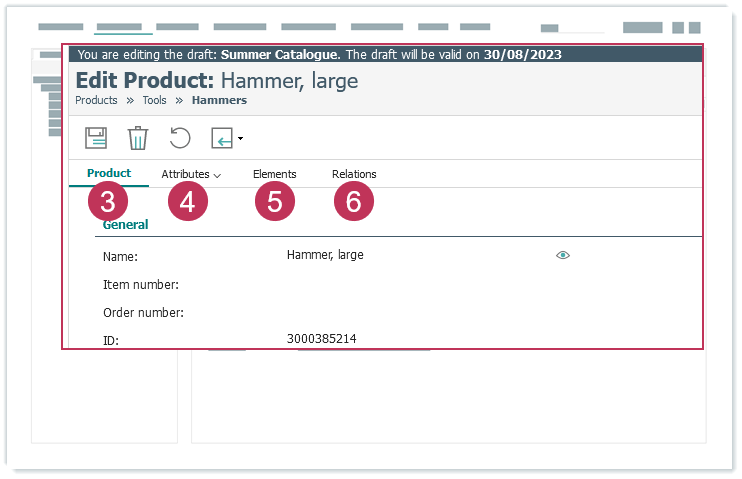Go to Products in the breadcrumb
Image resolution: width=742 pixels, height=479 pixels.
coord(96,100)
